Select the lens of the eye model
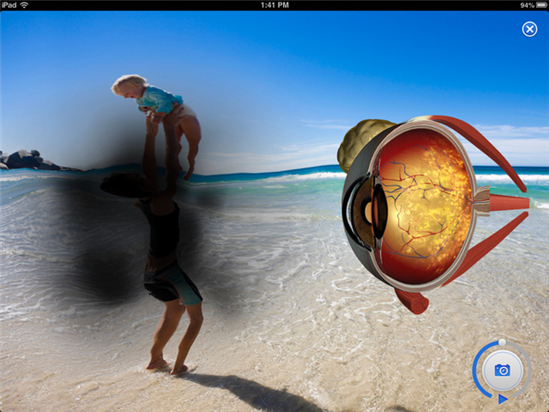 [x=378, y=211]
